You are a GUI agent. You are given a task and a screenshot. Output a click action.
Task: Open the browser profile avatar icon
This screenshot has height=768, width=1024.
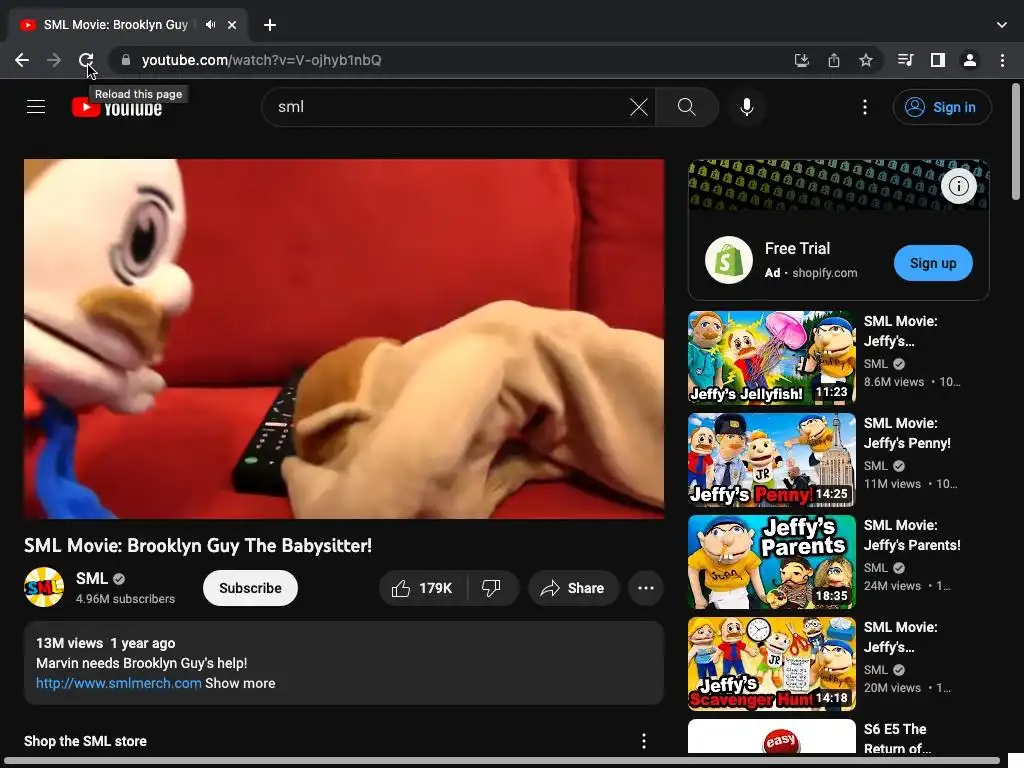(x=970, y=60)
